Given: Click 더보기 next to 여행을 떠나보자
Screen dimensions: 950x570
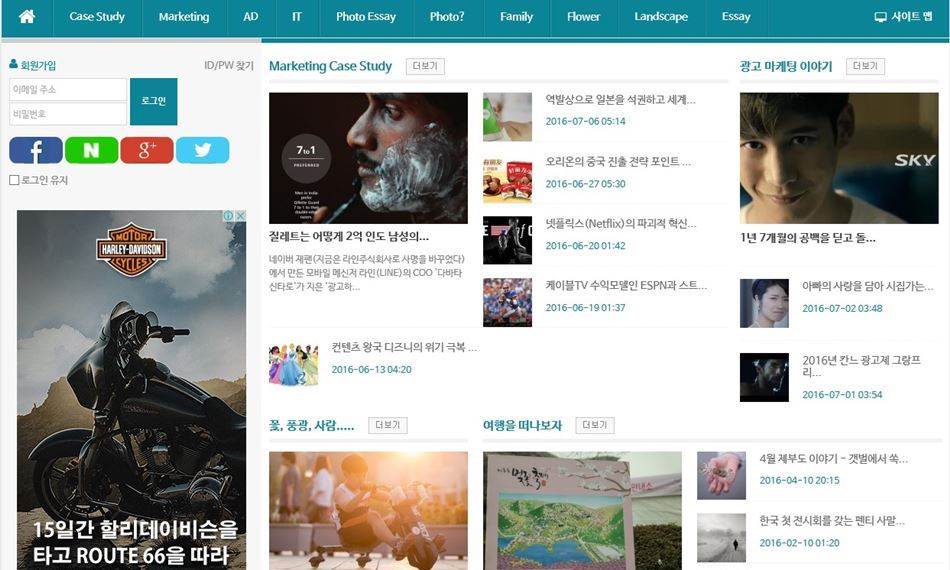Looking at the screenshot, I should (x=595, y=425).
